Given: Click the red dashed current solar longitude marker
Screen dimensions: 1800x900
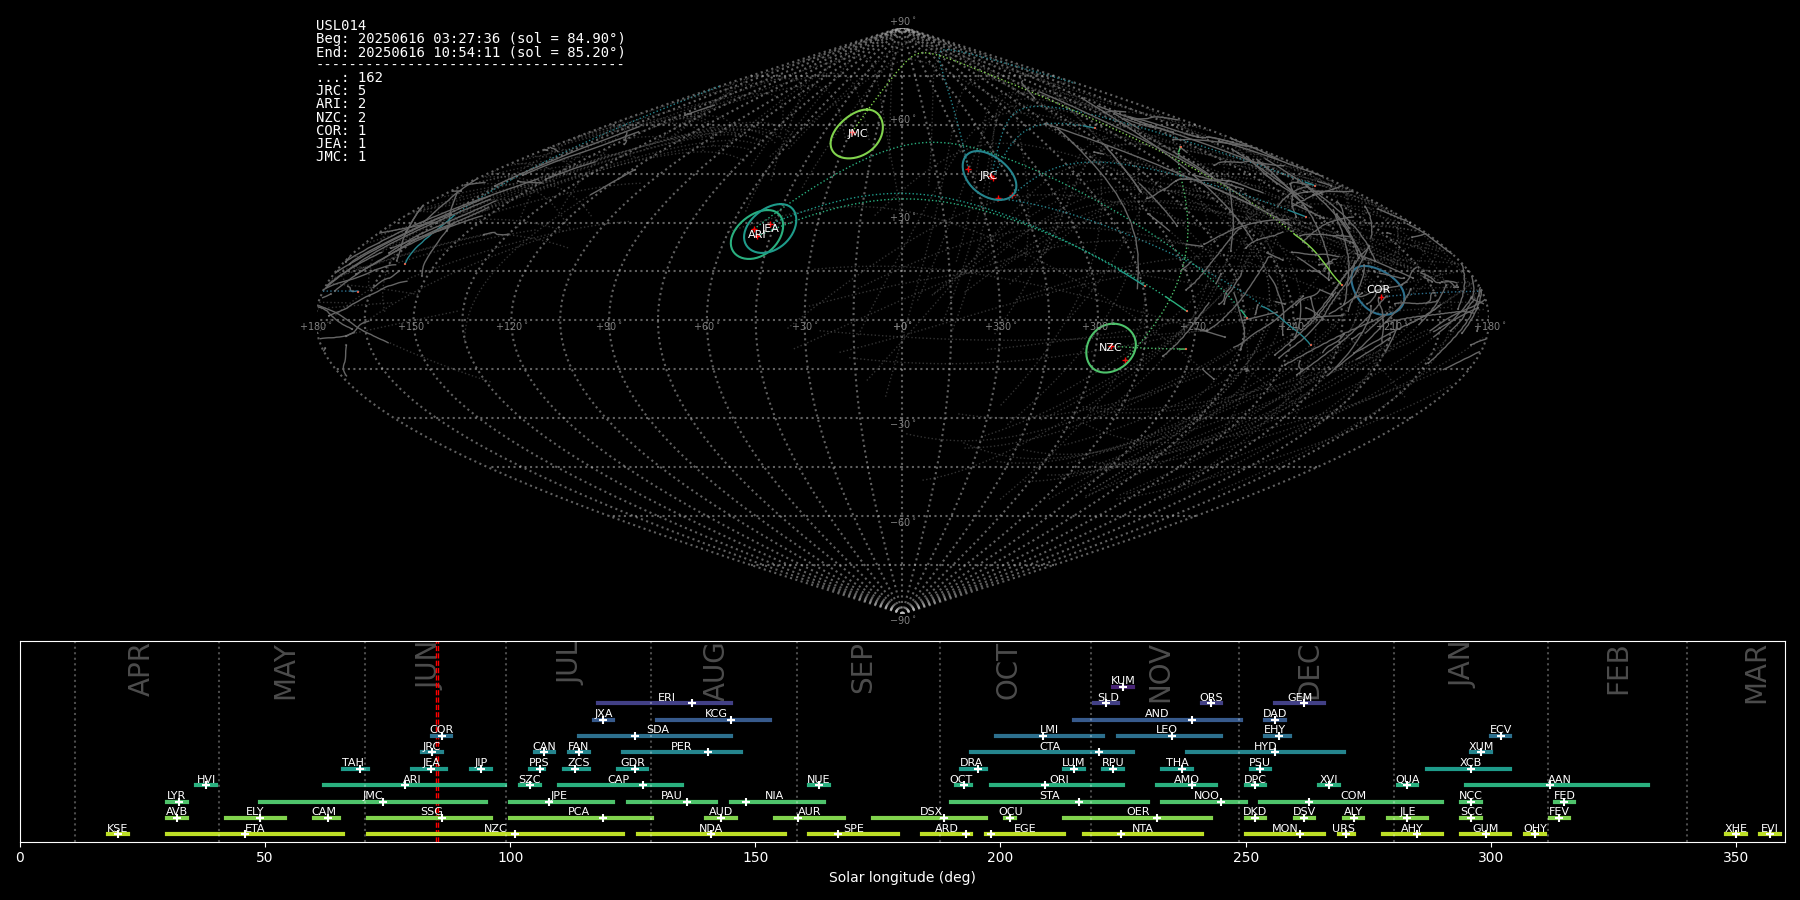Looking at the screenshot, I should tap(437, 741).
